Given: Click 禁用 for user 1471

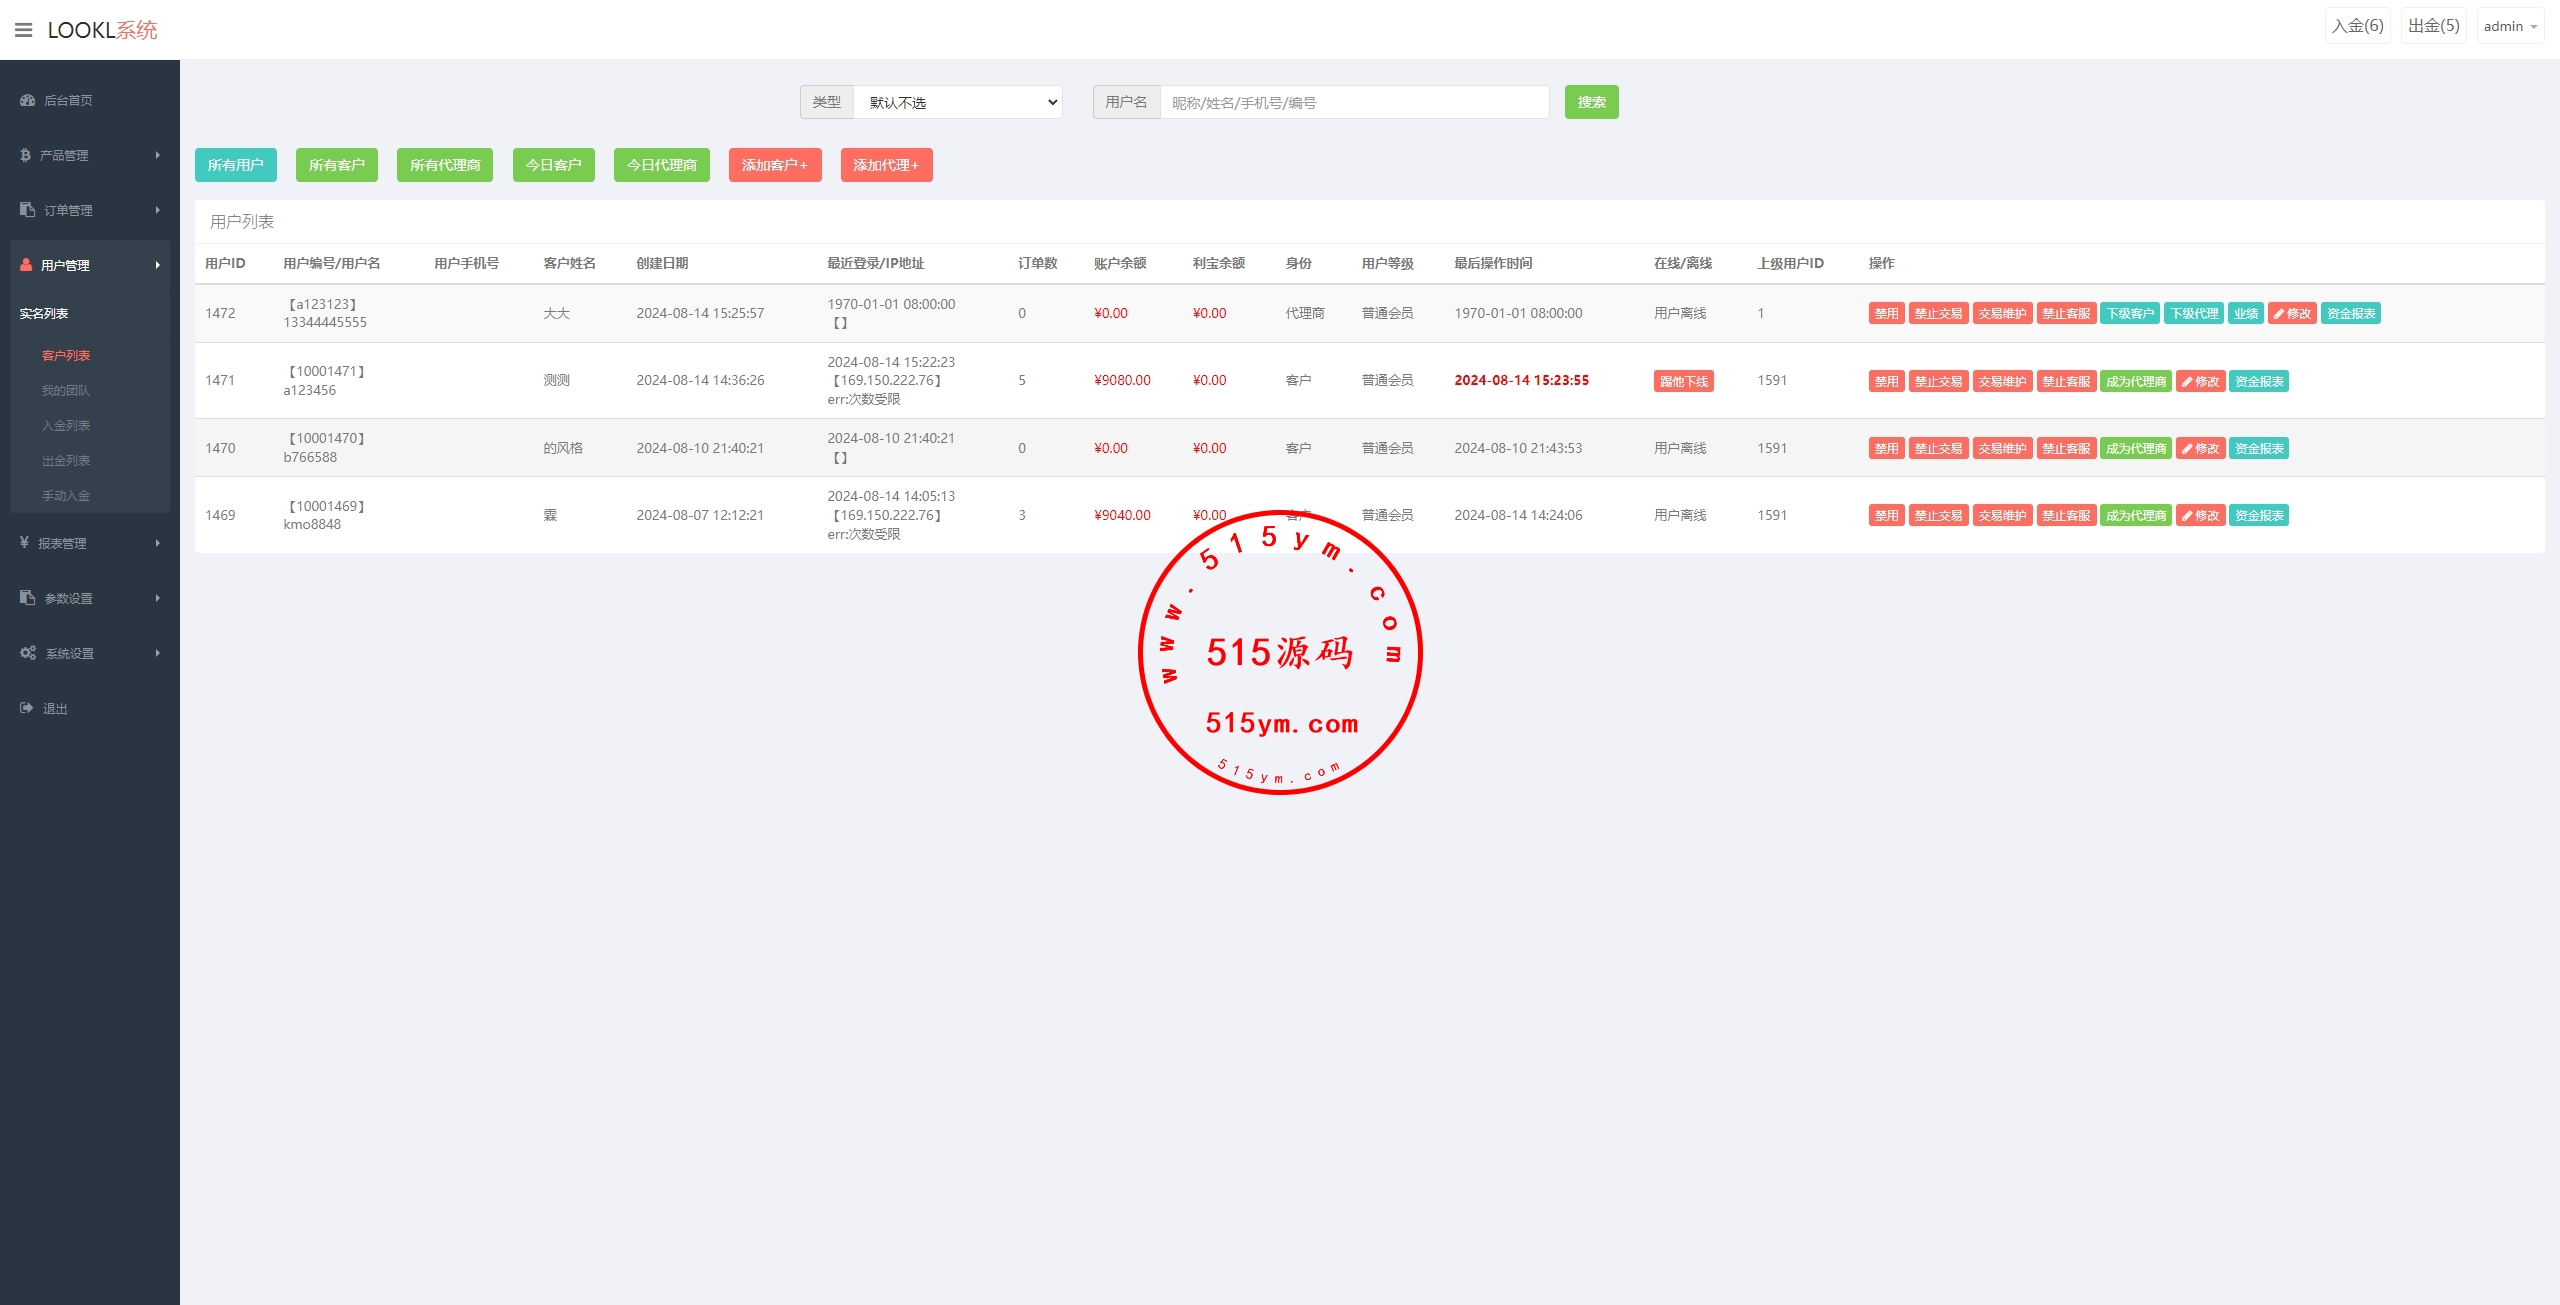Looking at the screenshot, I should tap(1886, 382).
